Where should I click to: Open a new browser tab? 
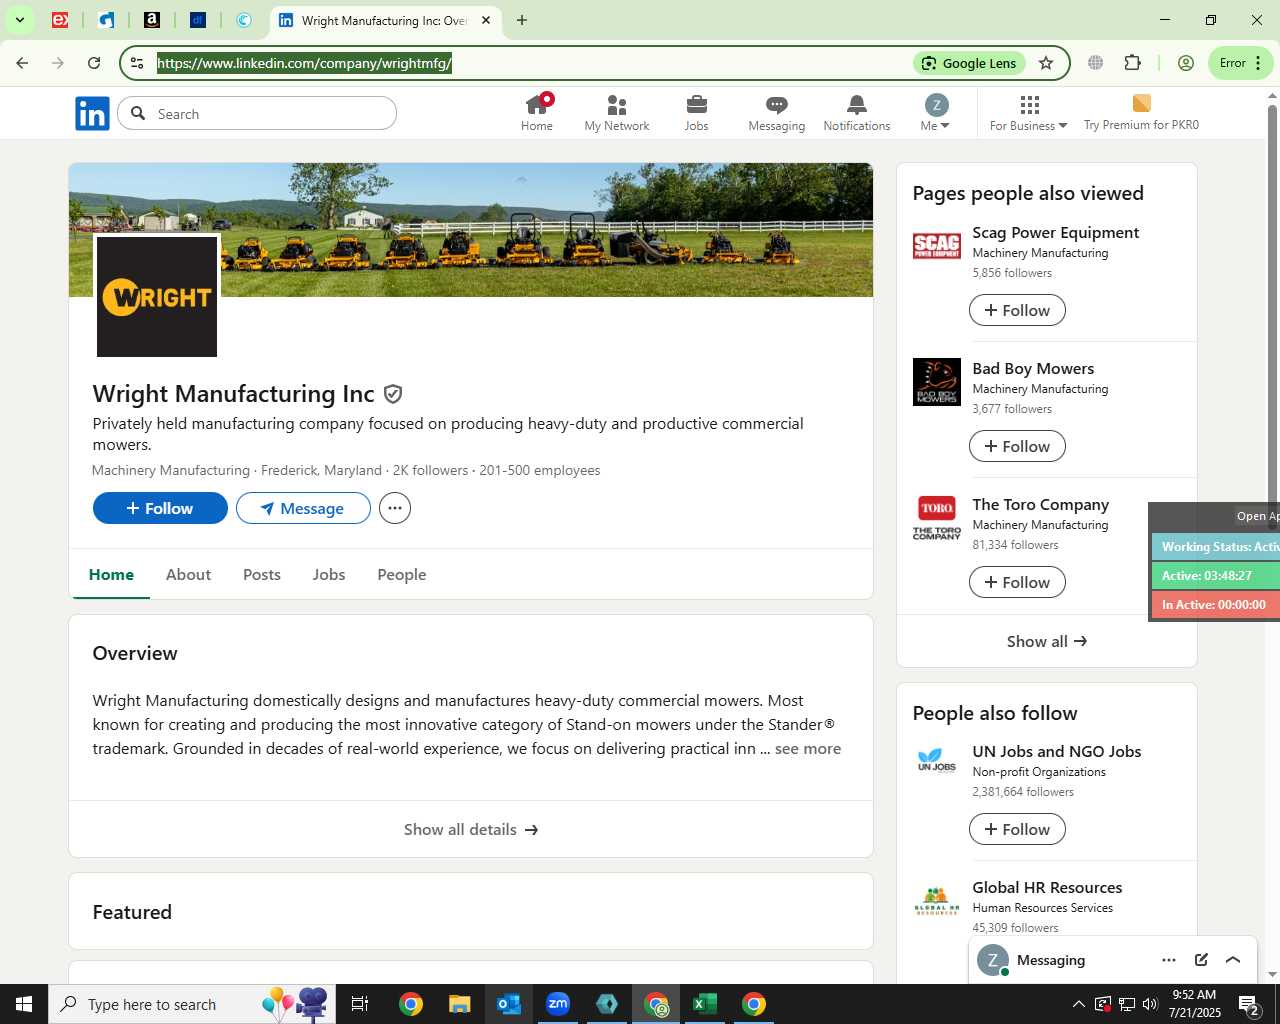tap(522, 20)
